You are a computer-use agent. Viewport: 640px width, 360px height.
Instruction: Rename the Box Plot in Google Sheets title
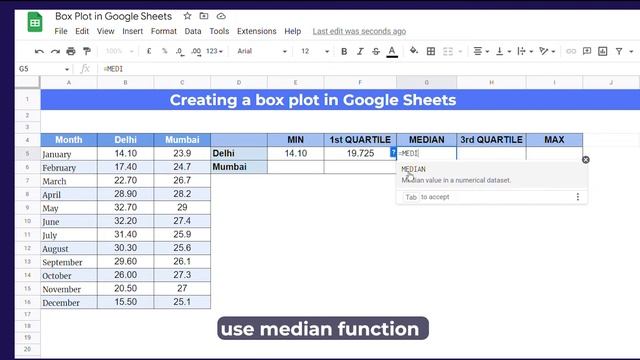pyautogui.click(x=113, y=16)
